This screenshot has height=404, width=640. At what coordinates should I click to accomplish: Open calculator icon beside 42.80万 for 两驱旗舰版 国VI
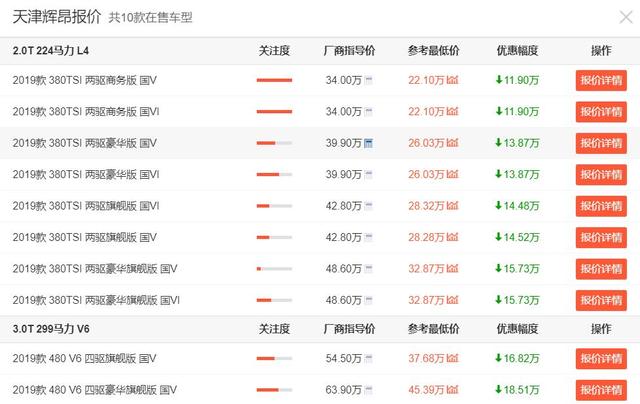click(x=368, y=206)
